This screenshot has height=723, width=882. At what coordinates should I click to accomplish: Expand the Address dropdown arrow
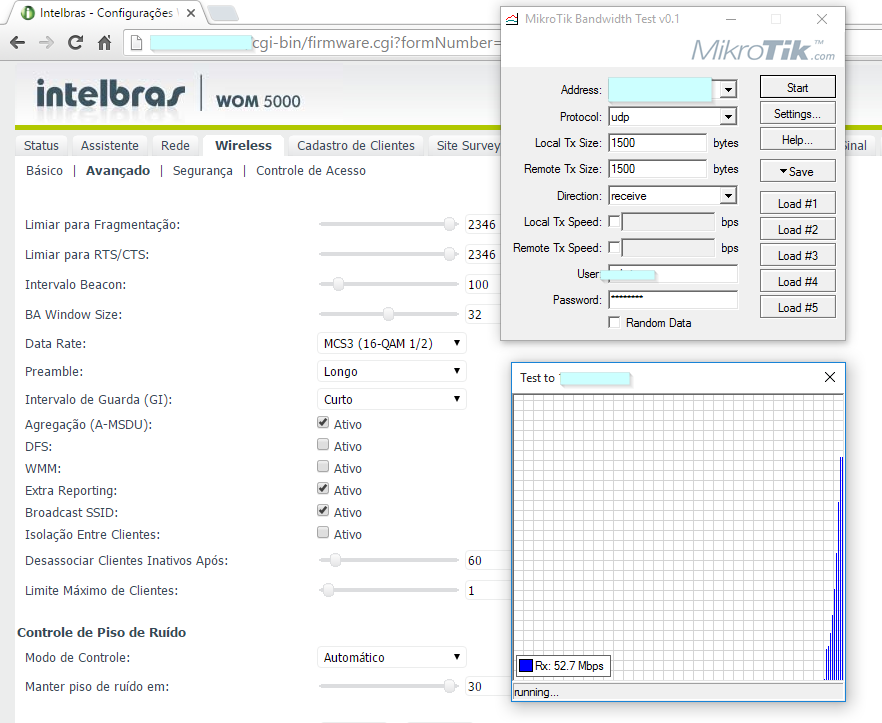tap(728, 89)
